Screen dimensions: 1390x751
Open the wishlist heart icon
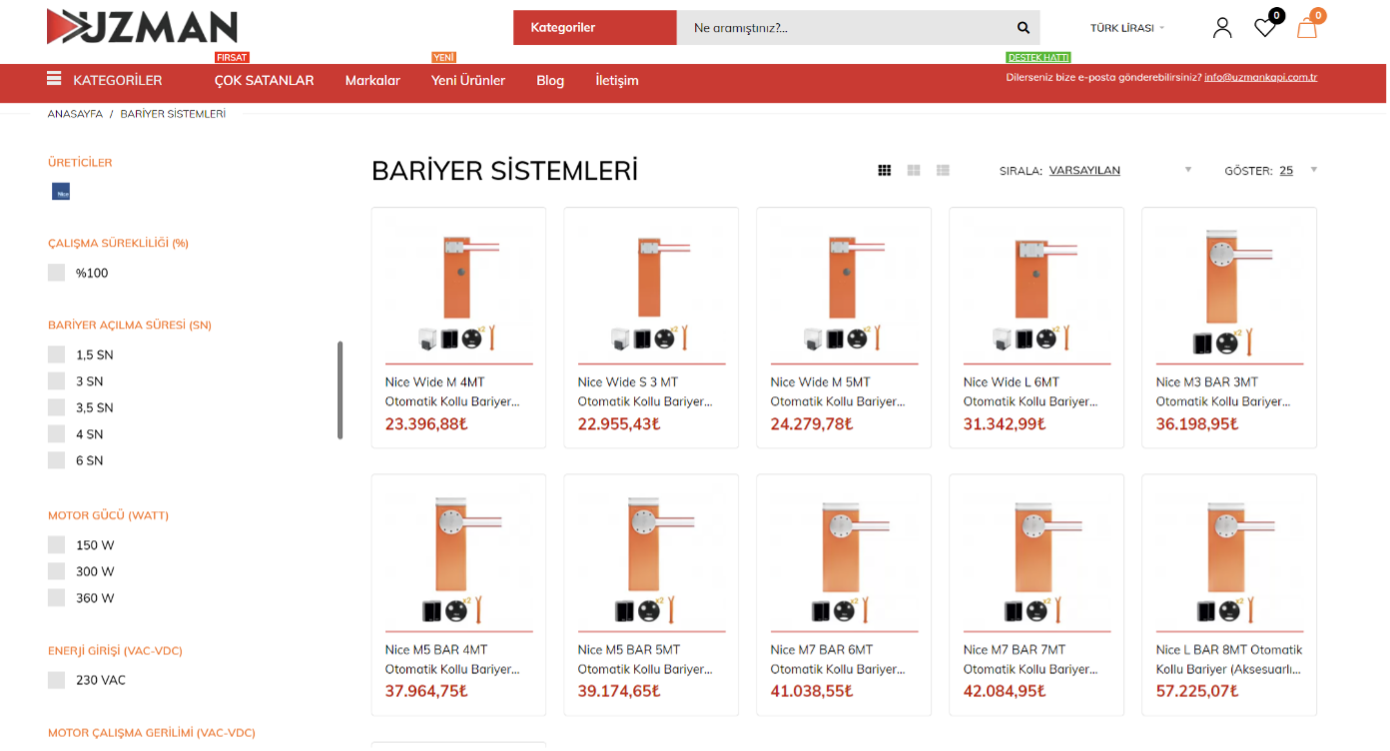[x=1265, y=28]
